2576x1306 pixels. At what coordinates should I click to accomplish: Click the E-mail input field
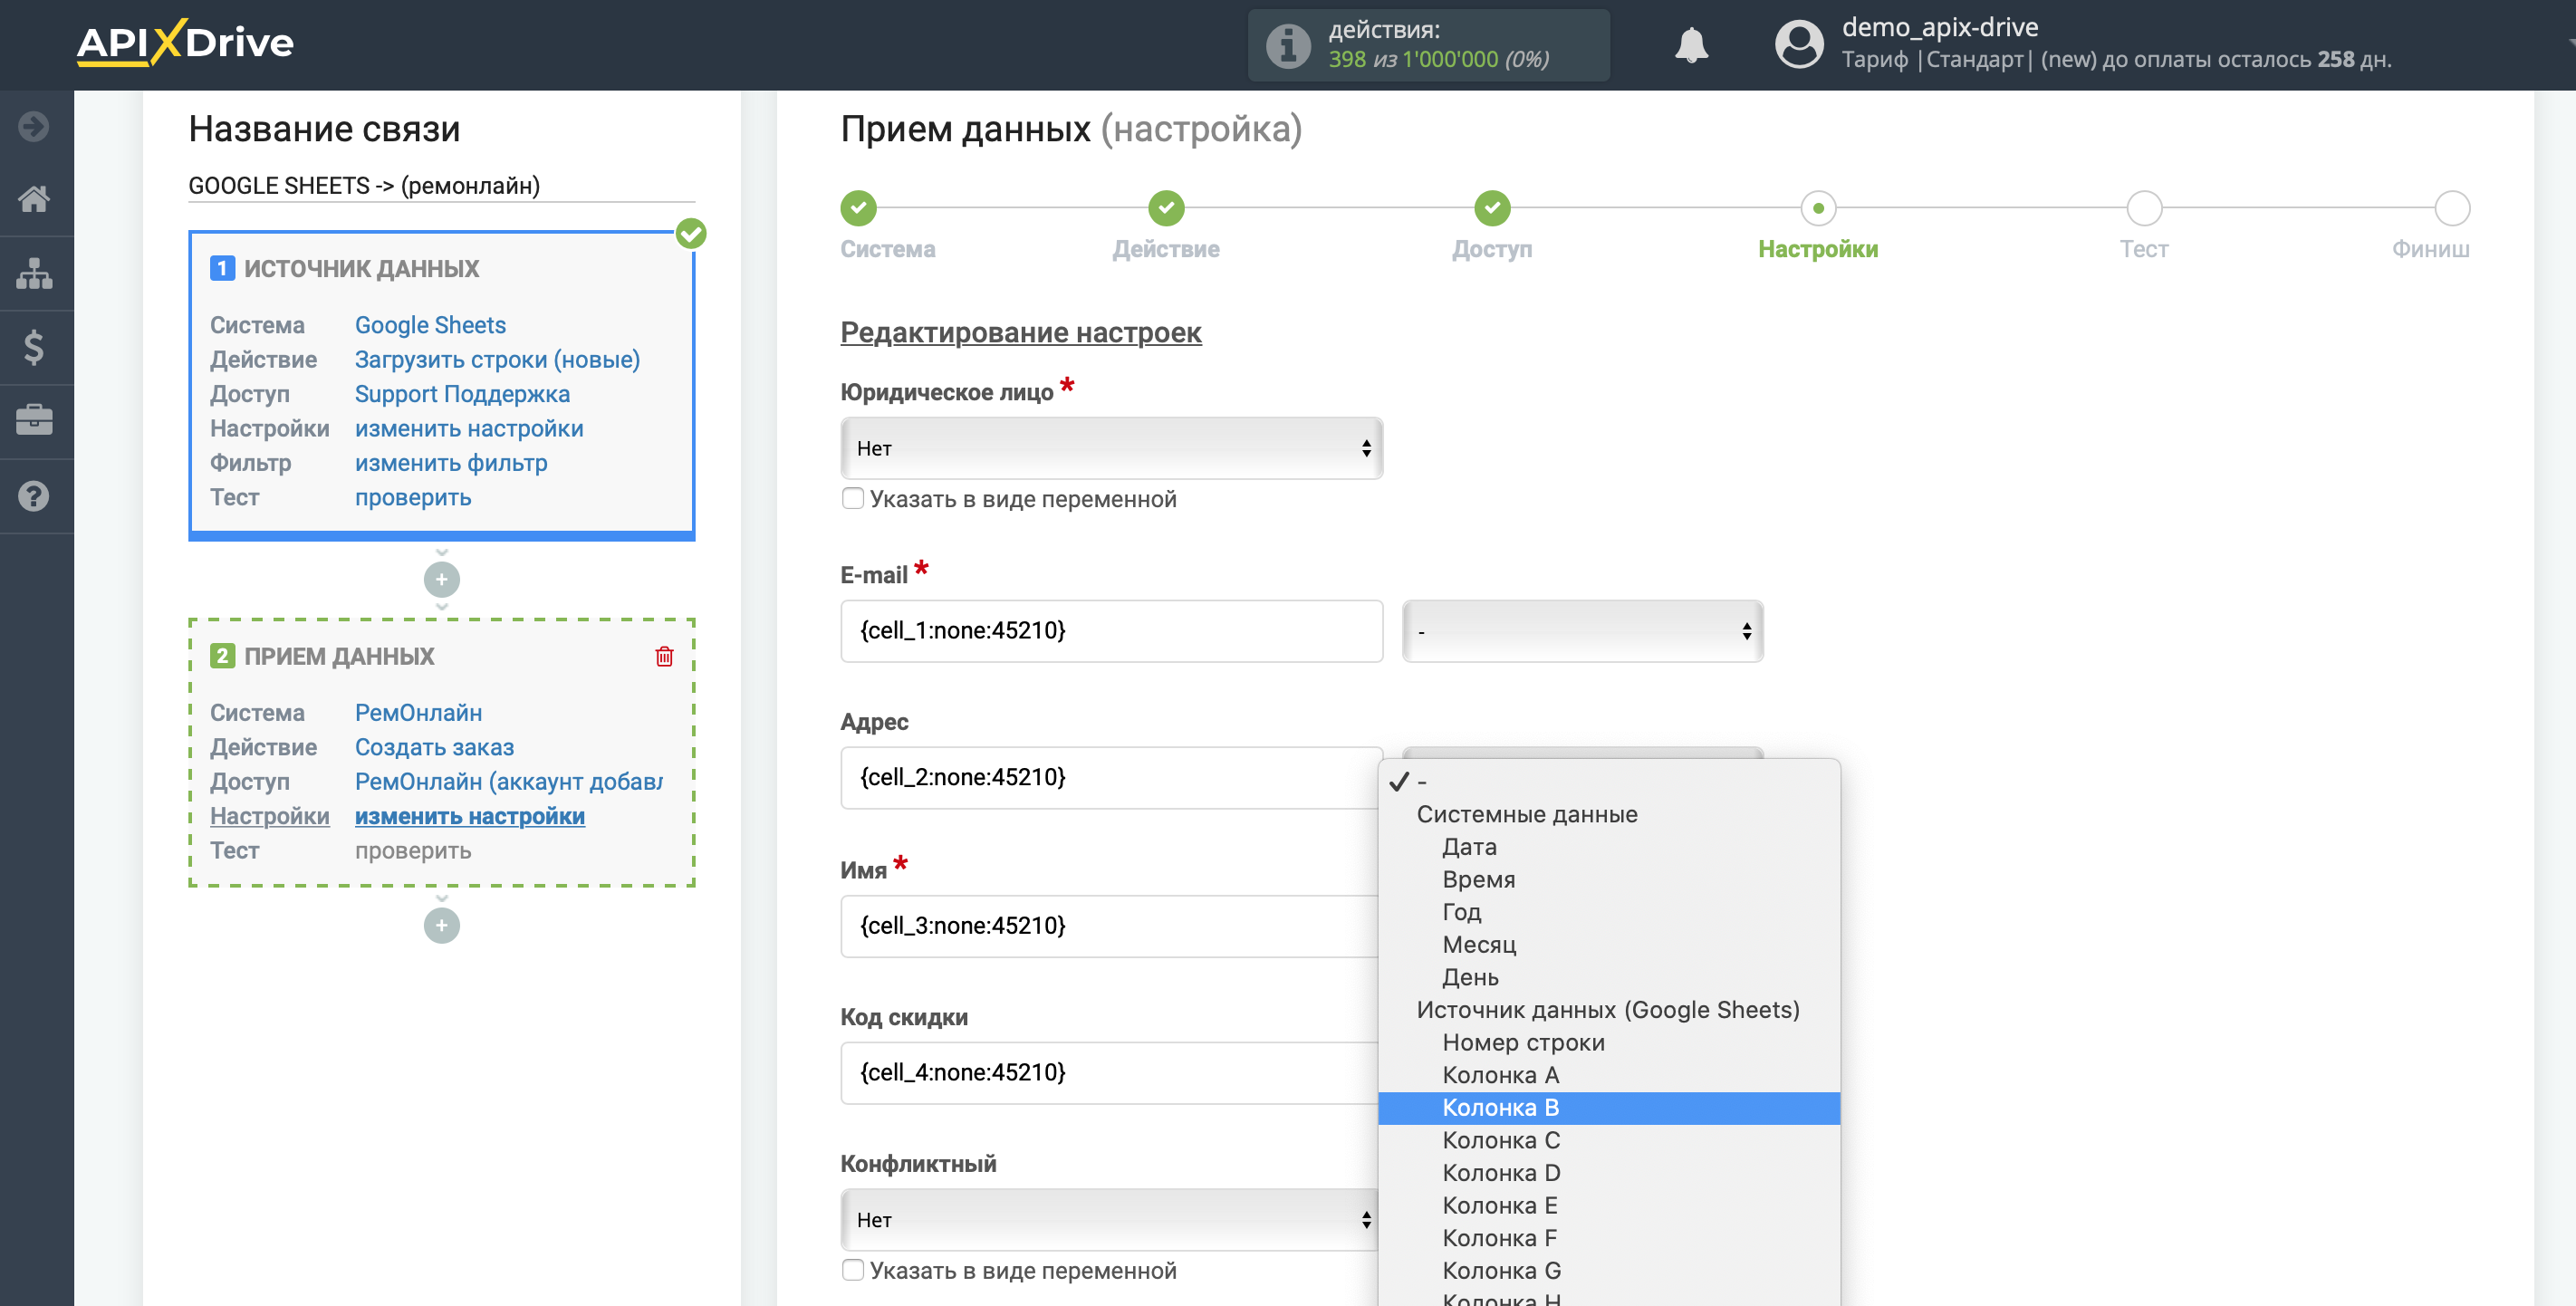point(1111,631)
